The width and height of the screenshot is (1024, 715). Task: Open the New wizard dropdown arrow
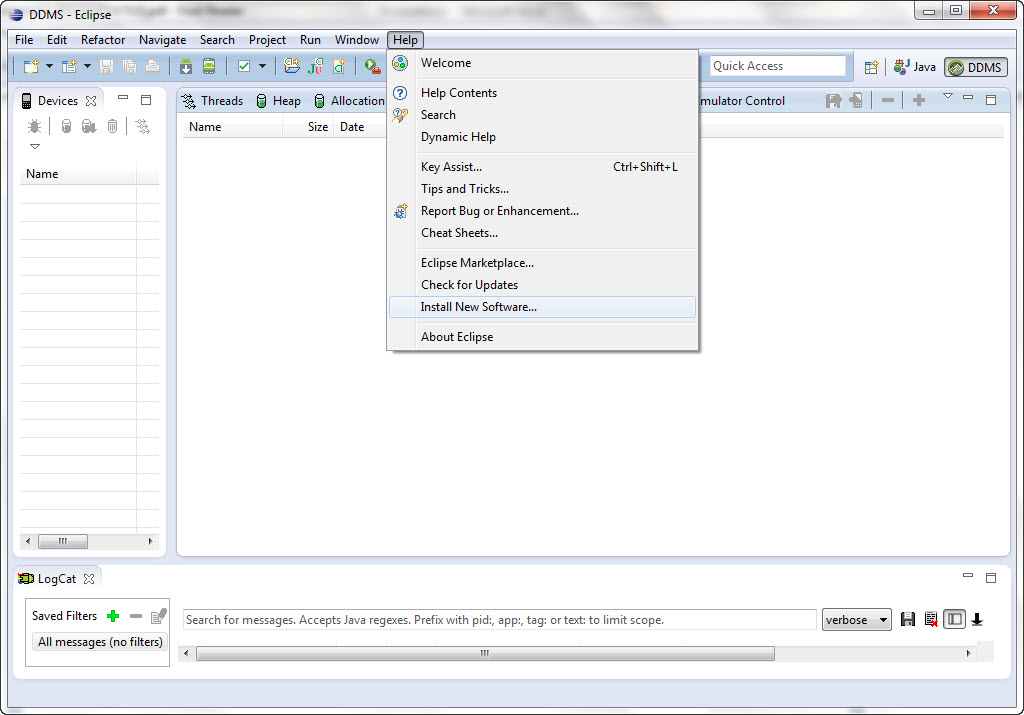[49, 67]
